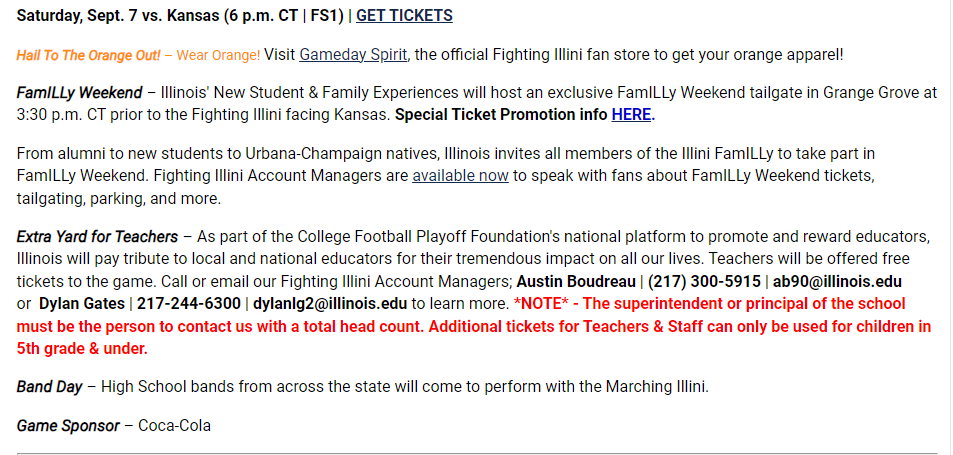Click the Coca-Cola sponsor name
This screenshot has width=953, height=455.
click(174, 425)
